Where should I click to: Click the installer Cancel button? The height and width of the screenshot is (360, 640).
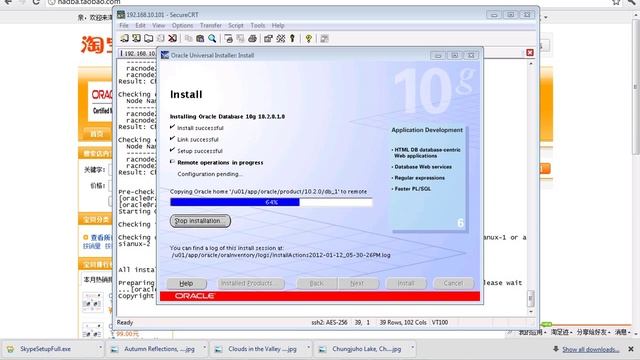(453, 283)
